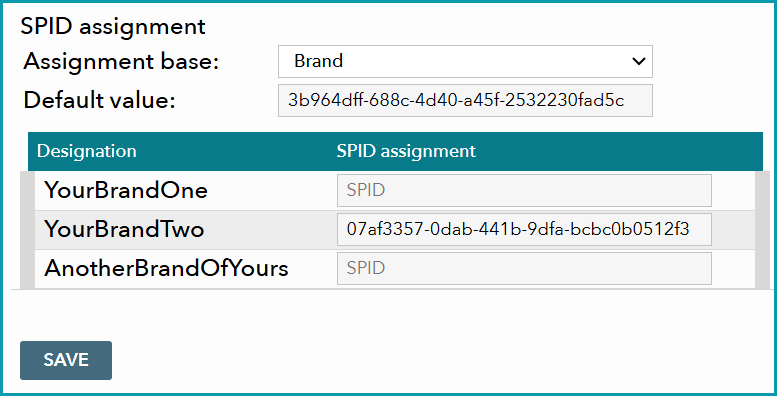Image resolution: width=777 pixels, height=397 pixels.
Task: Click the SPID assignment heading
Action: tap(112, 26)
